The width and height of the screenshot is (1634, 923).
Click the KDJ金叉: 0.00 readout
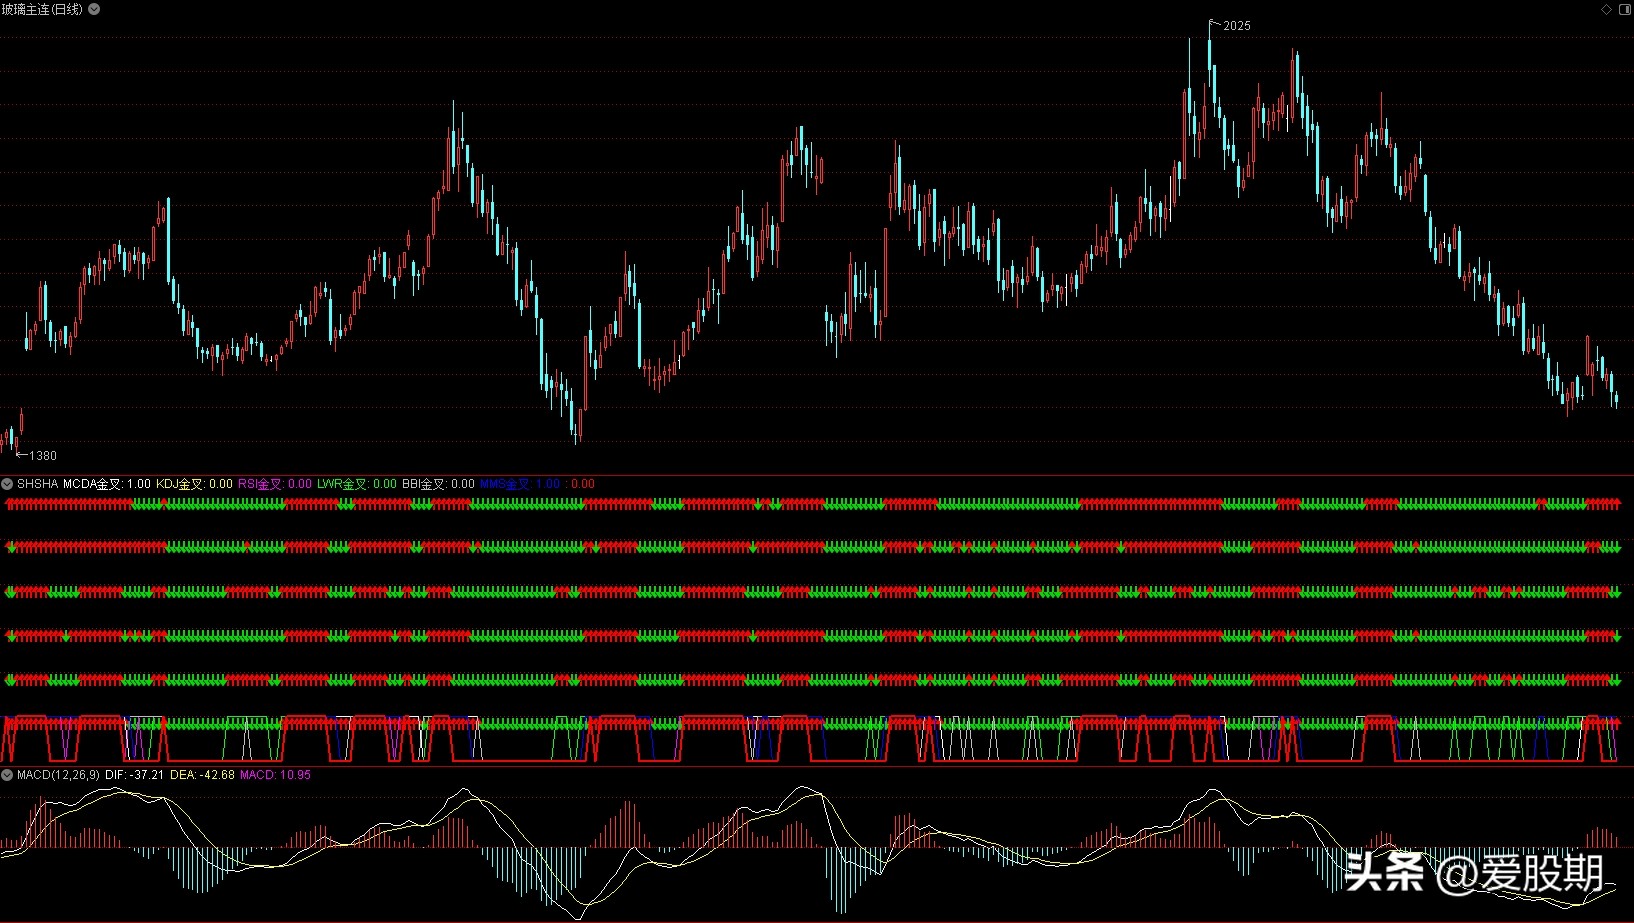[194, 484]
